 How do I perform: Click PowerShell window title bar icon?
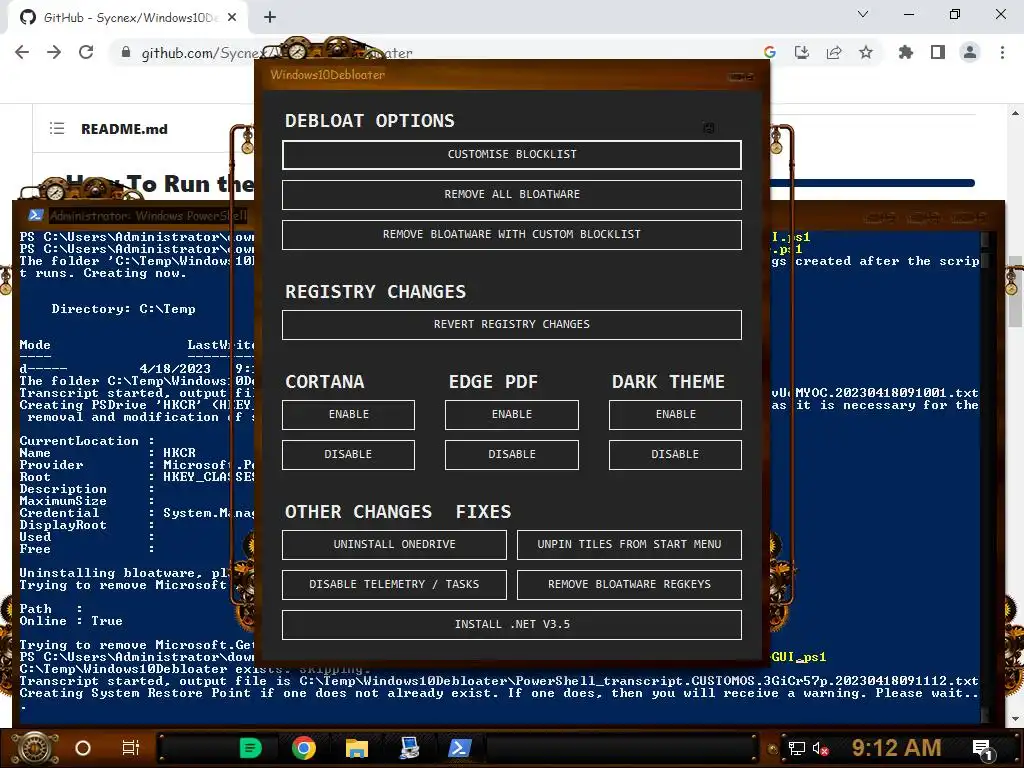tap(36, 215)
